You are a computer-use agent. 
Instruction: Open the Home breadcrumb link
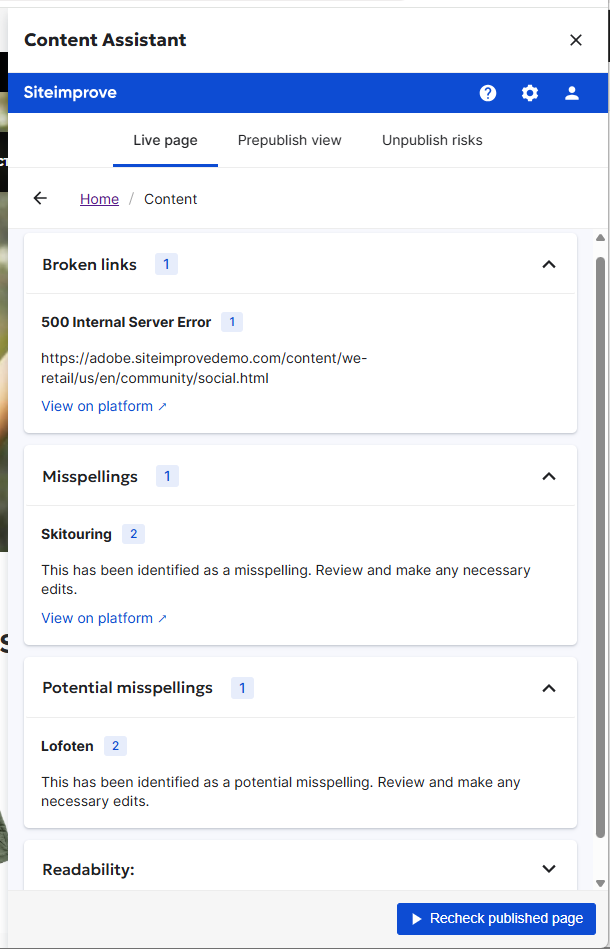(x=99, y=199)
